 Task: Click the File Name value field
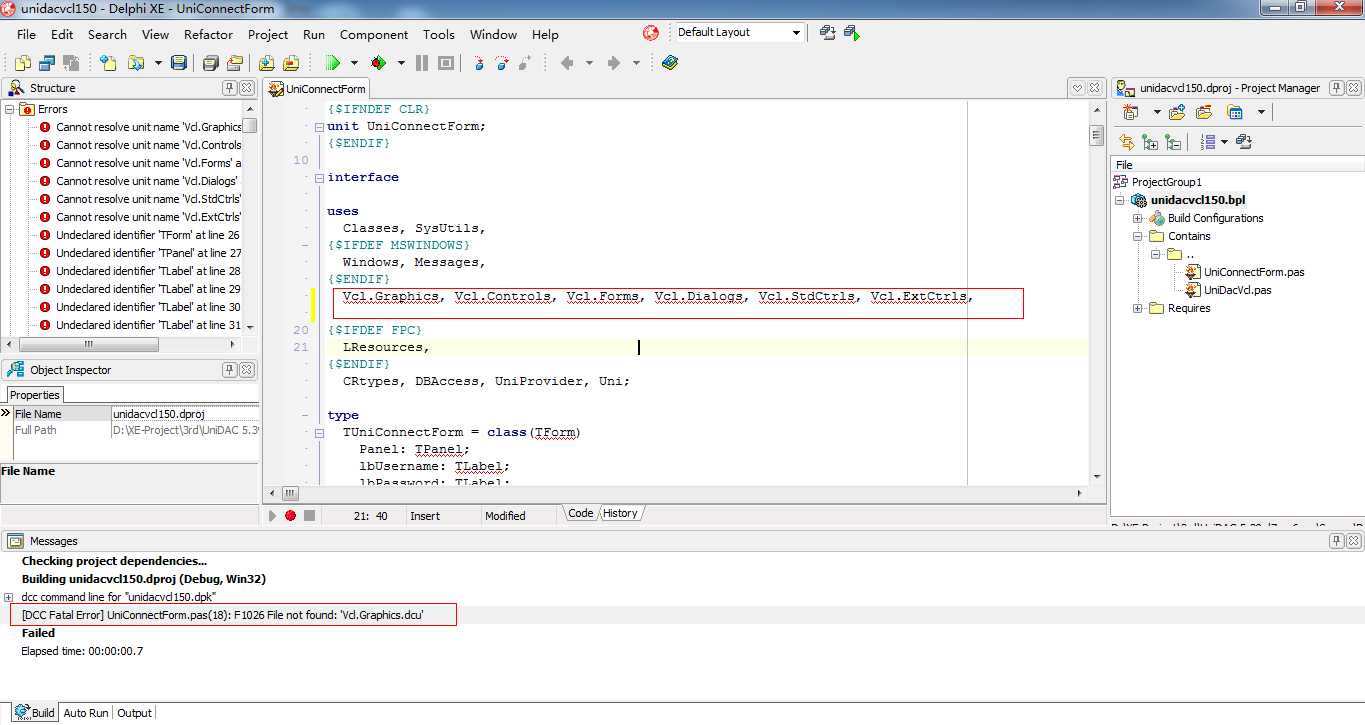click(x=185, y=414)
